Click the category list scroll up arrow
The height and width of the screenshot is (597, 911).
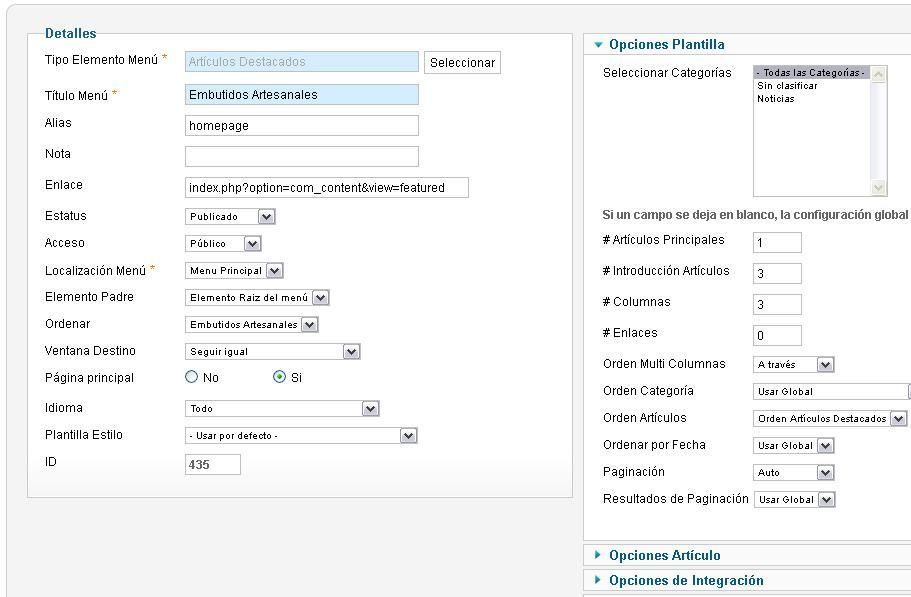(878, 74)
